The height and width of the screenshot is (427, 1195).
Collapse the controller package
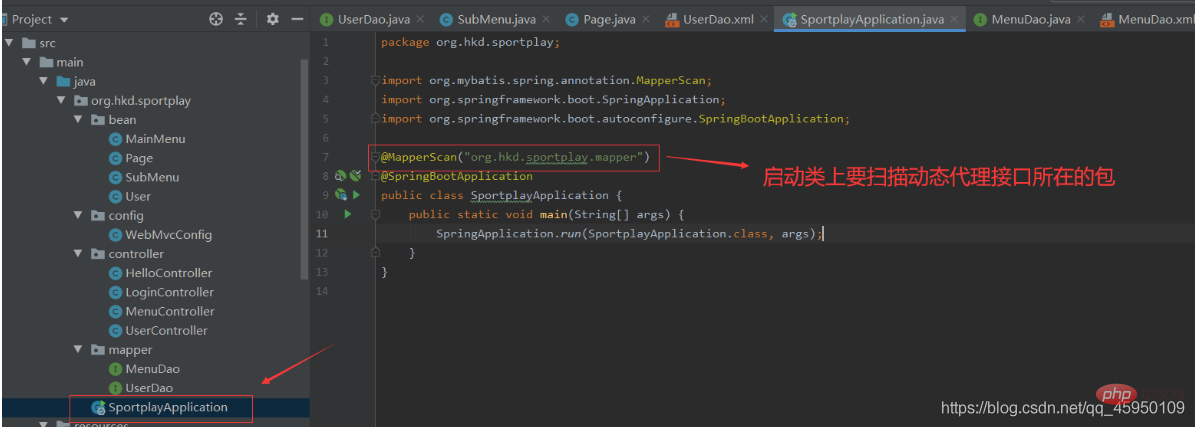pyautogui.click(x=78, y=254)
